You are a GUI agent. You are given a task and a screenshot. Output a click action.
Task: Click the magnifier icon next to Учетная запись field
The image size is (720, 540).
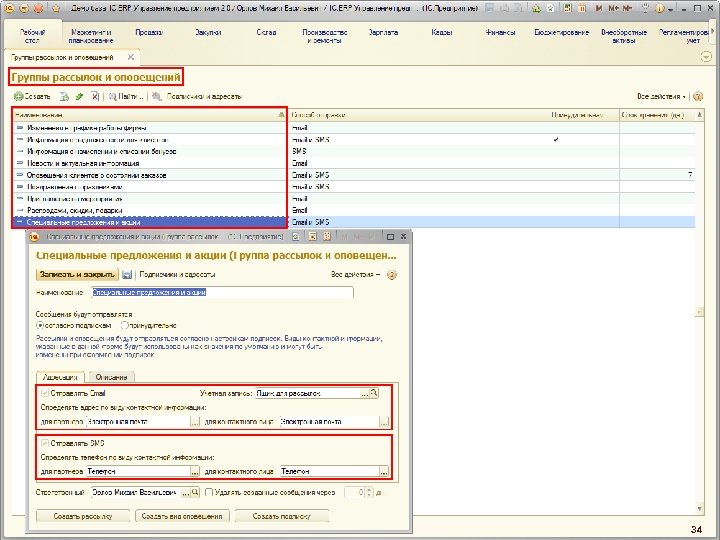(373, 393)
